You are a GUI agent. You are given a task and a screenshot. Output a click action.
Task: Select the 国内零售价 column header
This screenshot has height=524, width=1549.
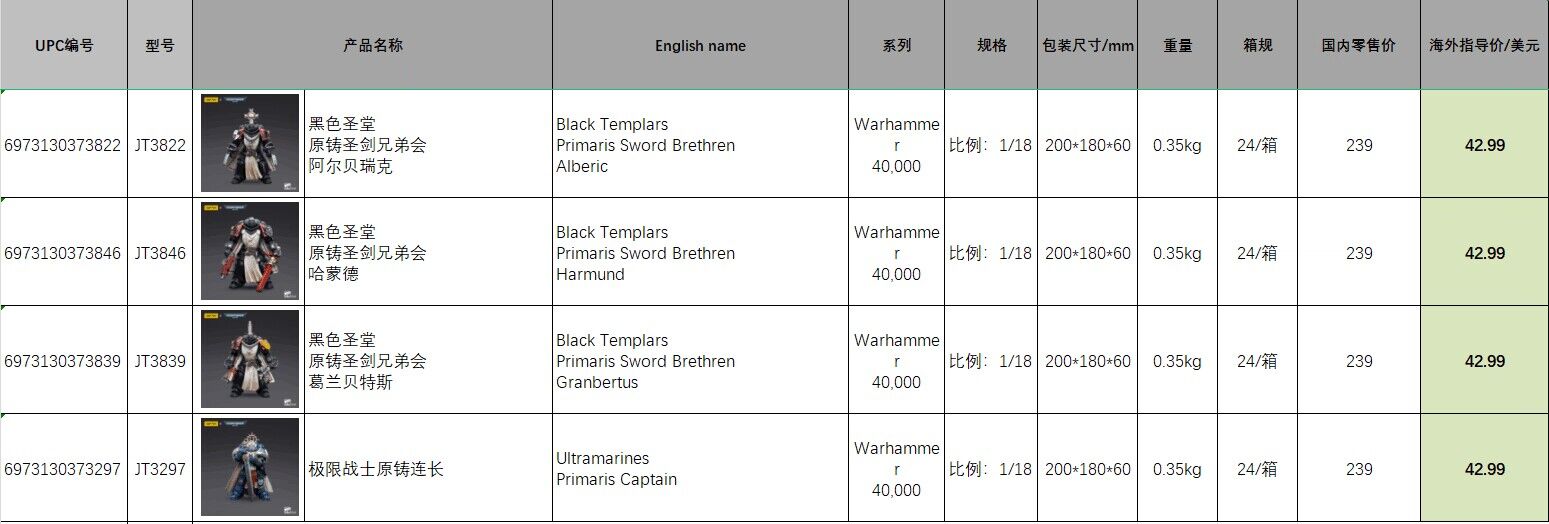tap(1358, 45)
